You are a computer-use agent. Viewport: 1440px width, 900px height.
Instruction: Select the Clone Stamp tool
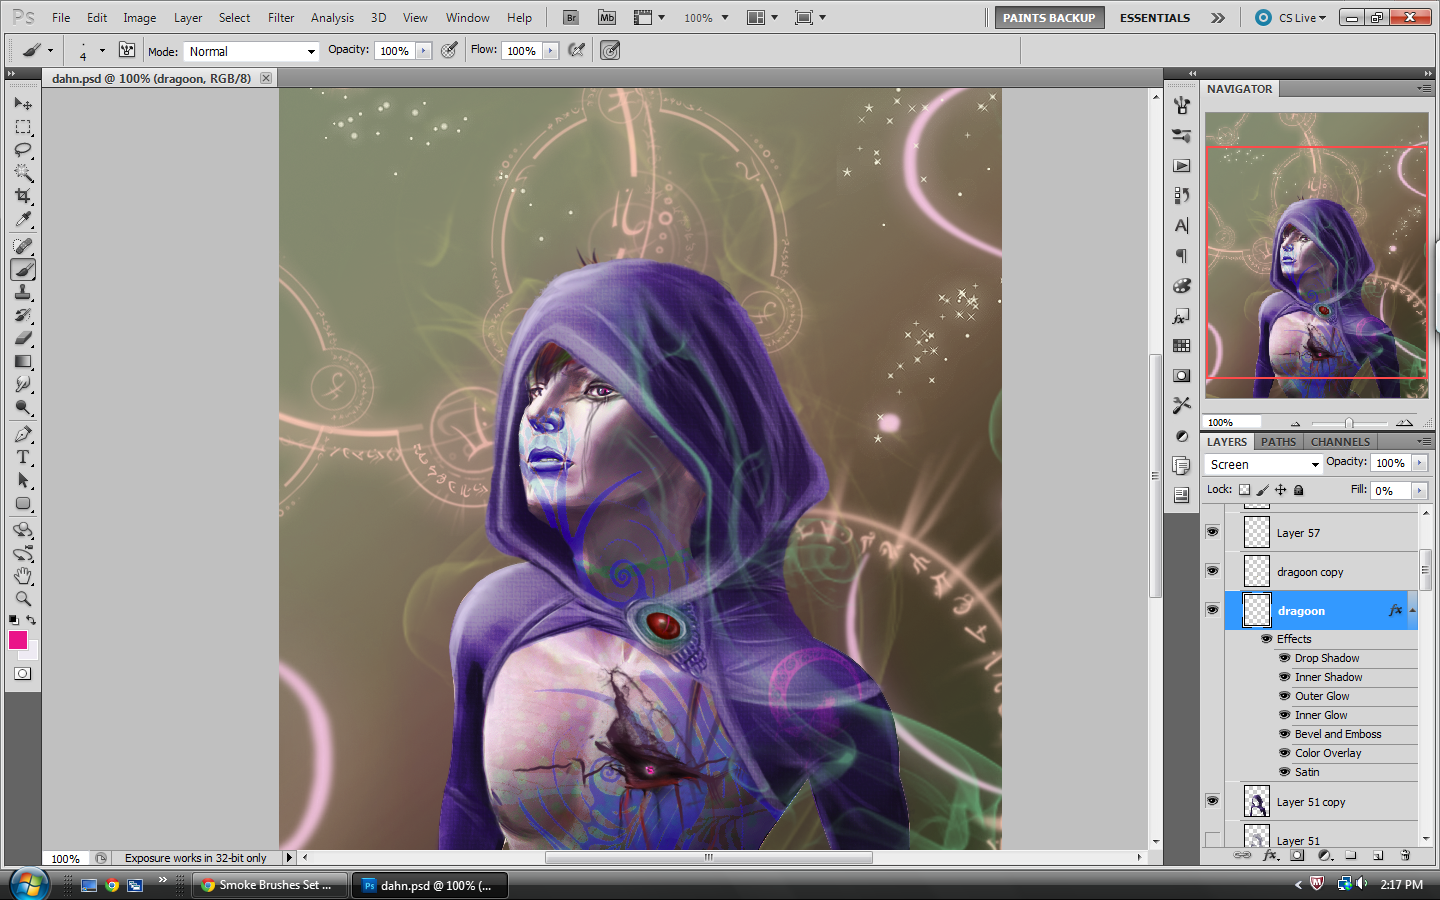click(23, 292)
